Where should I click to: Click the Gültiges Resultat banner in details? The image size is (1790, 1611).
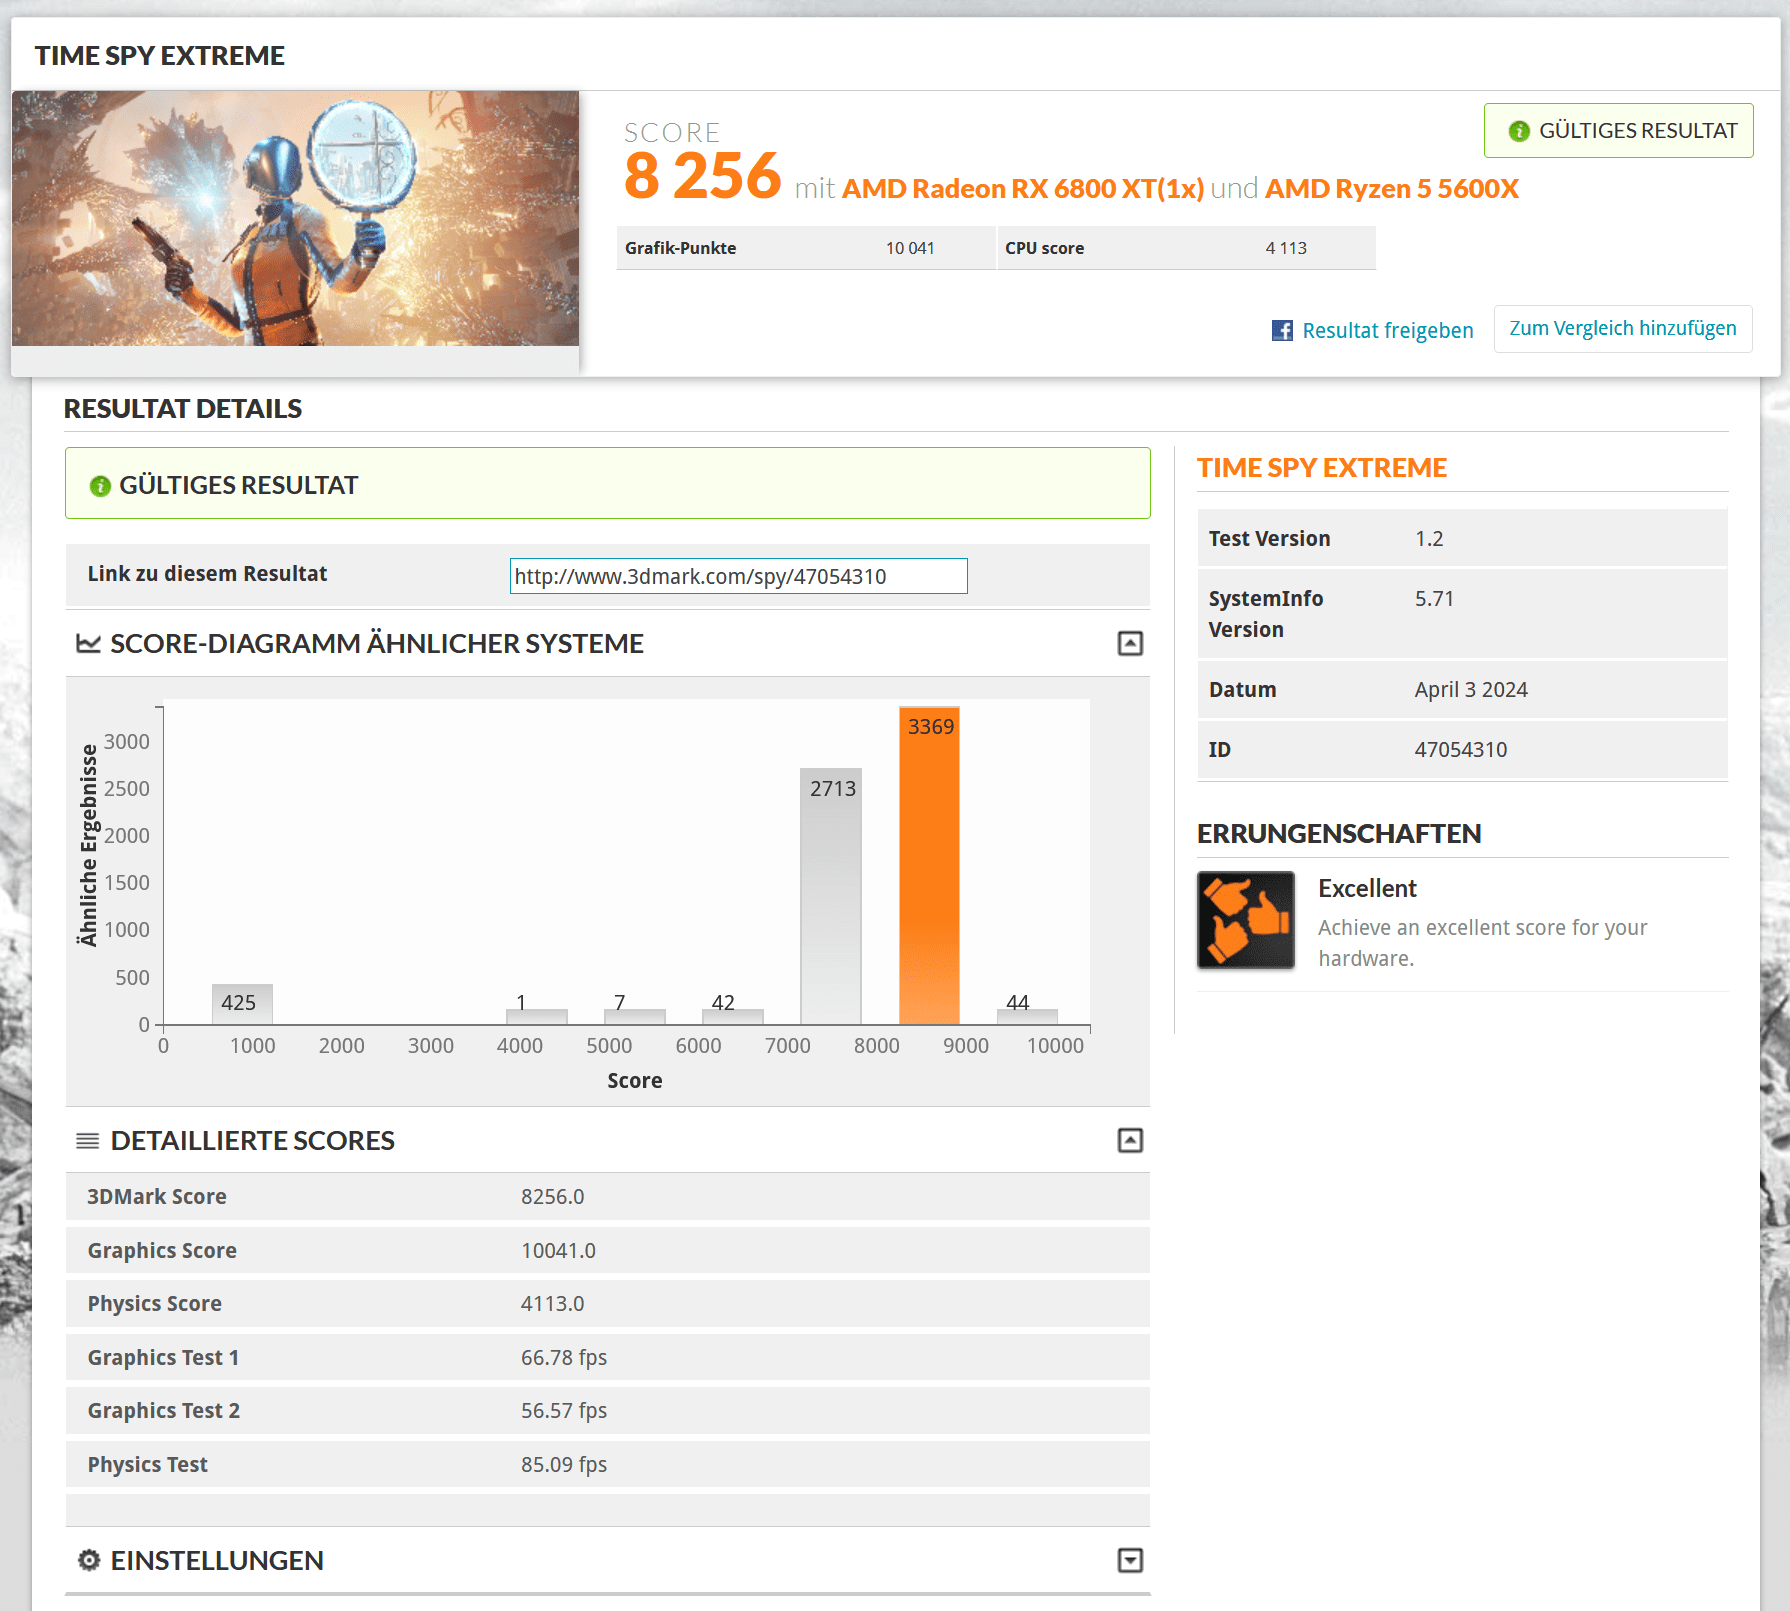(x=608, y=483)
